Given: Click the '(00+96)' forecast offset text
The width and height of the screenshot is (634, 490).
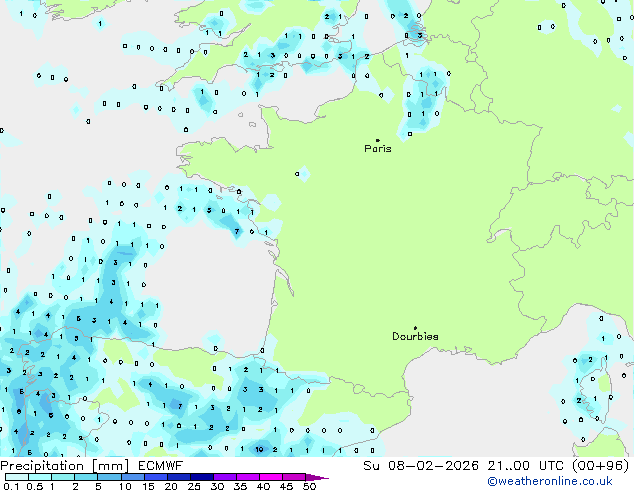Looking at the screenshot, I should click(601, 466).
